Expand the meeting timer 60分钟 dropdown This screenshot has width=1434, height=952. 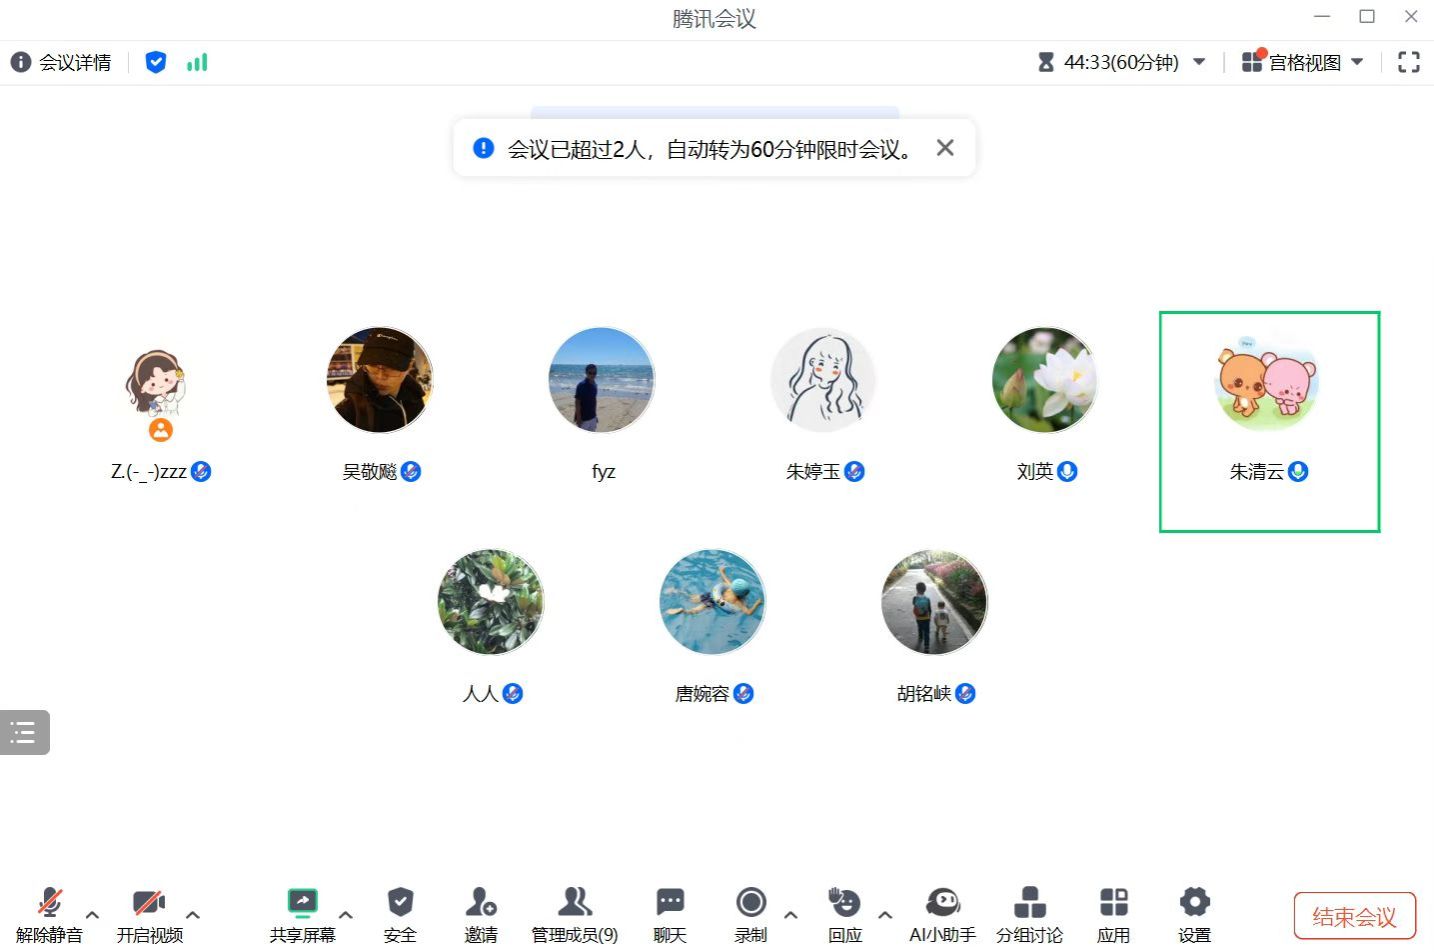coord(1199,62)
